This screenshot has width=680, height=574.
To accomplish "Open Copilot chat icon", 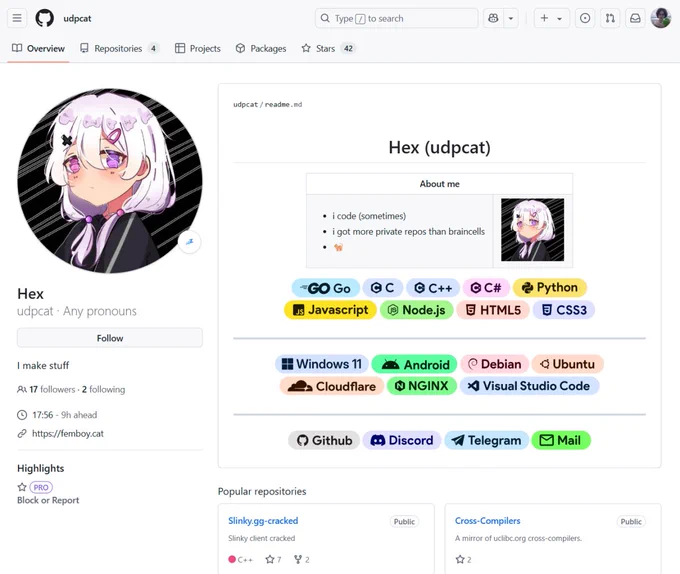I will 494,18.
